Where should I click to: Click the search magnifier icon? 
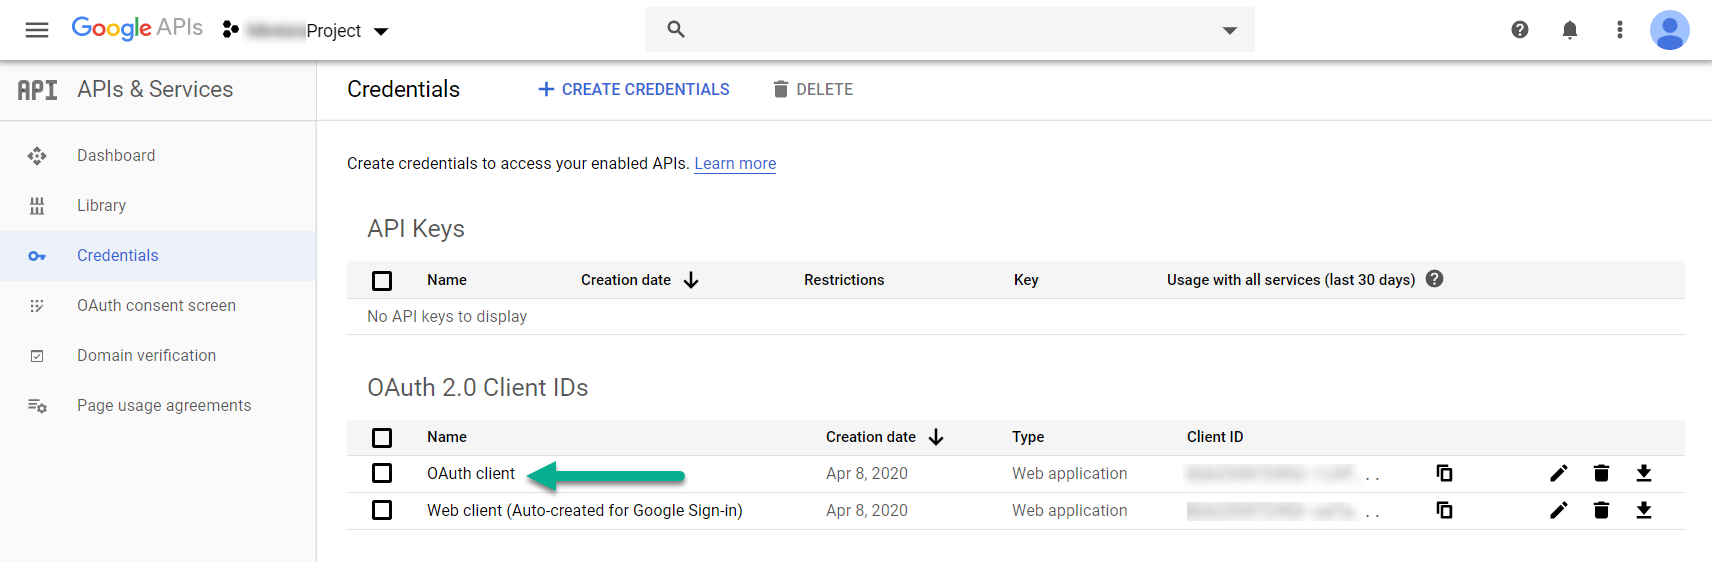[x=676, y=30]
